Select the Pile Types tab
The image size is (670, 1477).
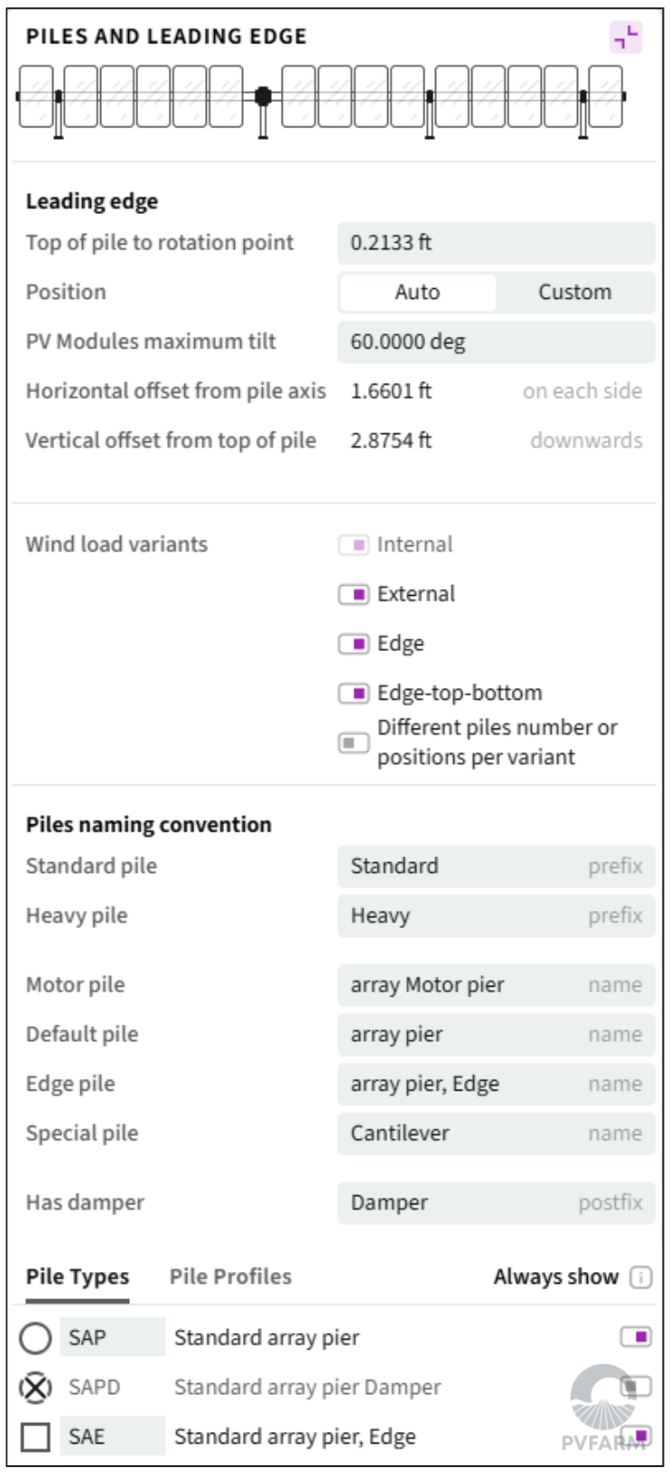click(77, 1277)
